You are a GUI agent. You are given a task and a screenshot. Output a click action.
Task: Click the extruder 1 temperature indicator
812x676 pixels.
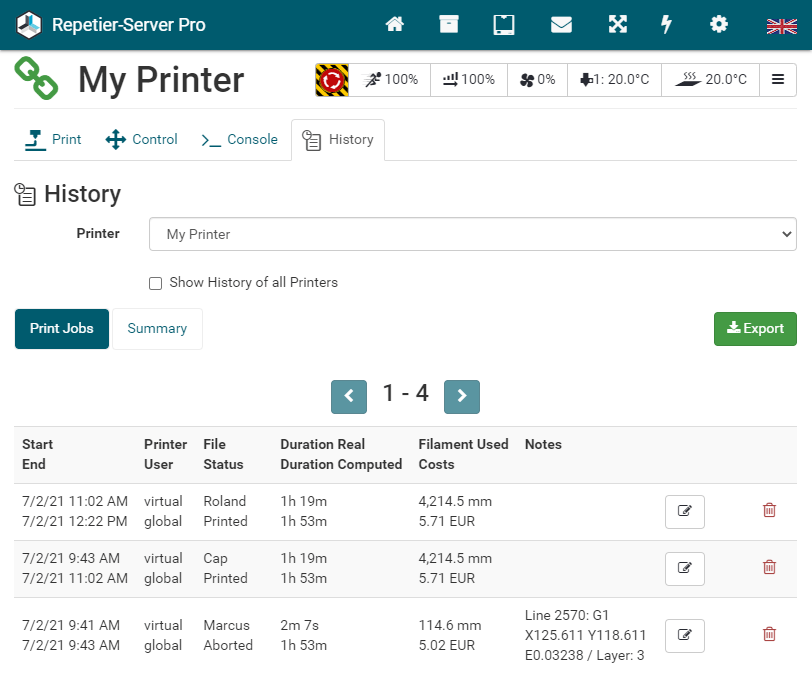click(x=614, y=80)
